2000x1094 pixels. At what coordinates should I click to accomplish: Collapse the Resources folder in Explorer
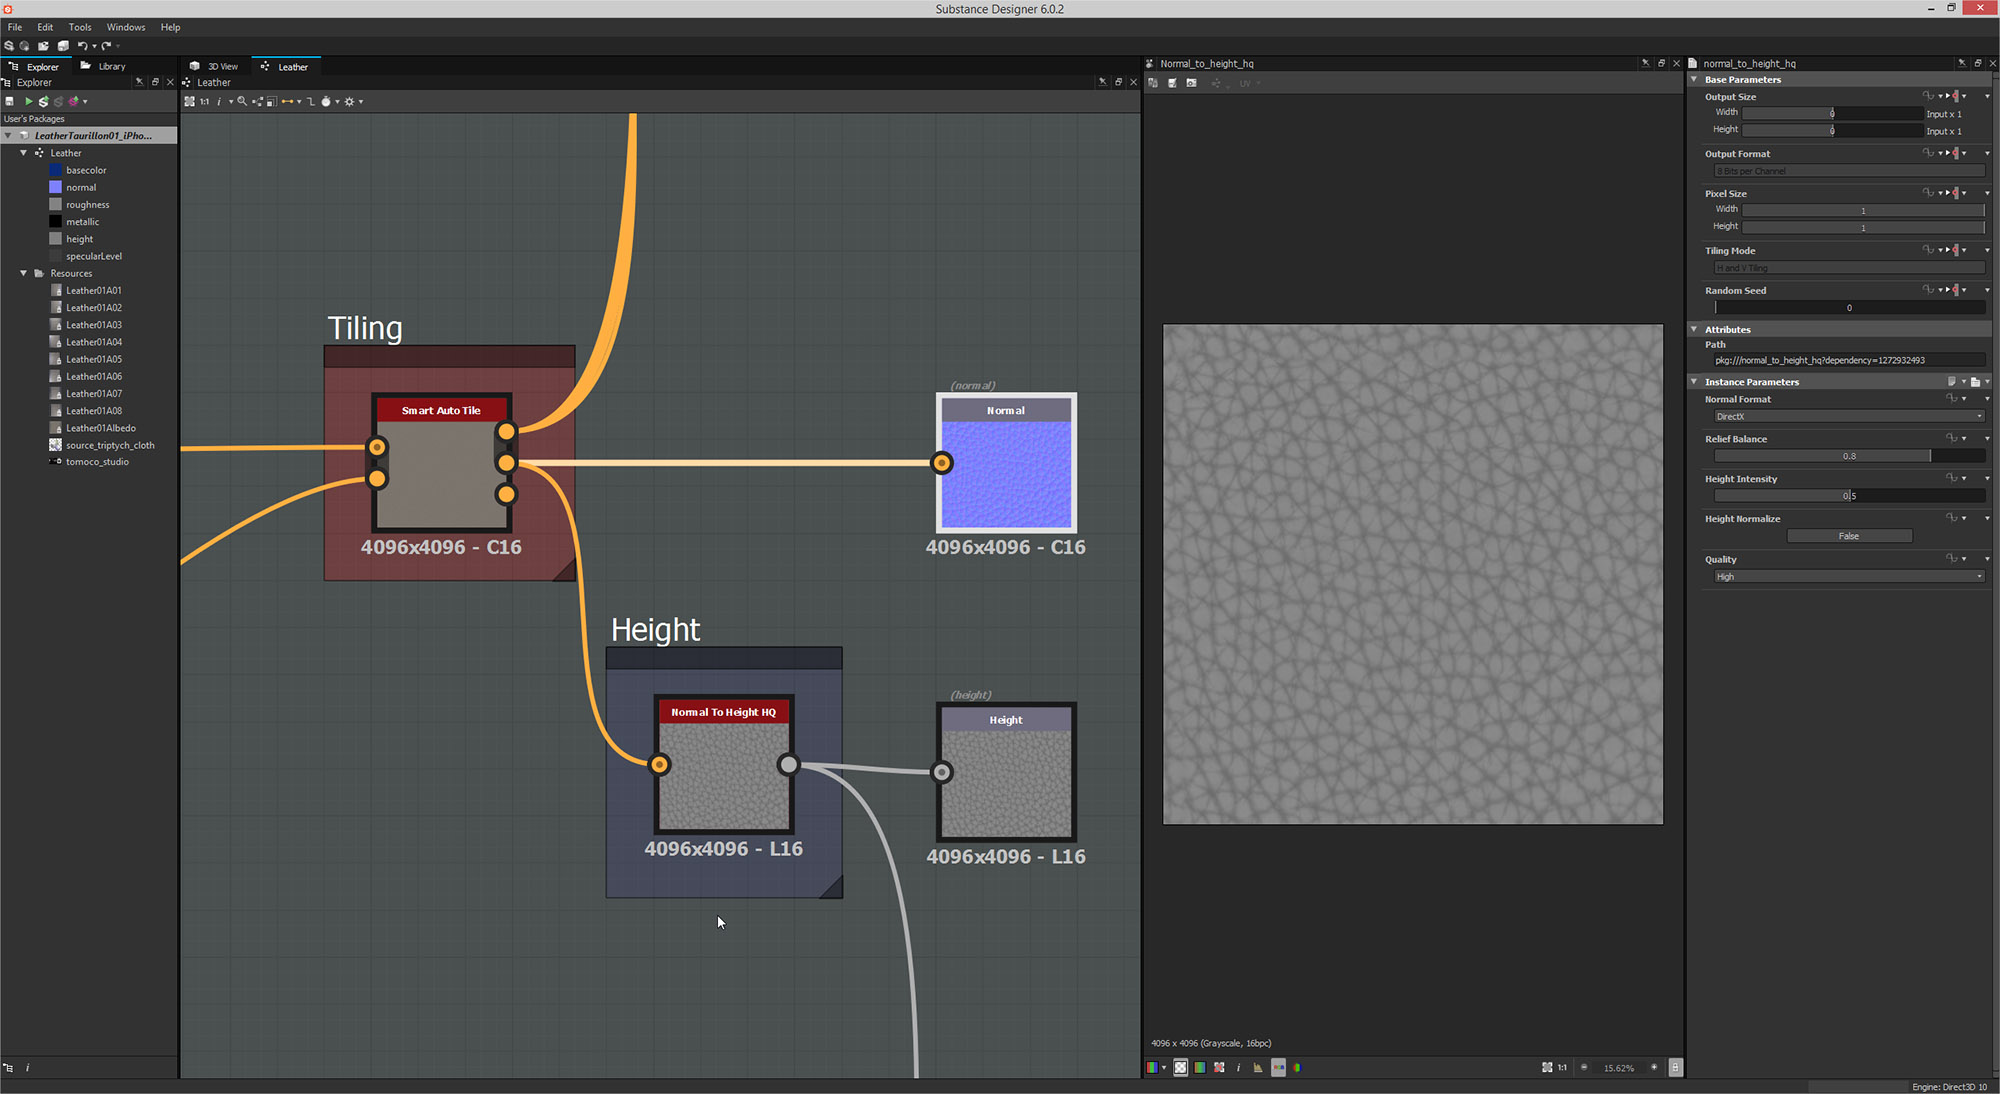pos(24,273)
